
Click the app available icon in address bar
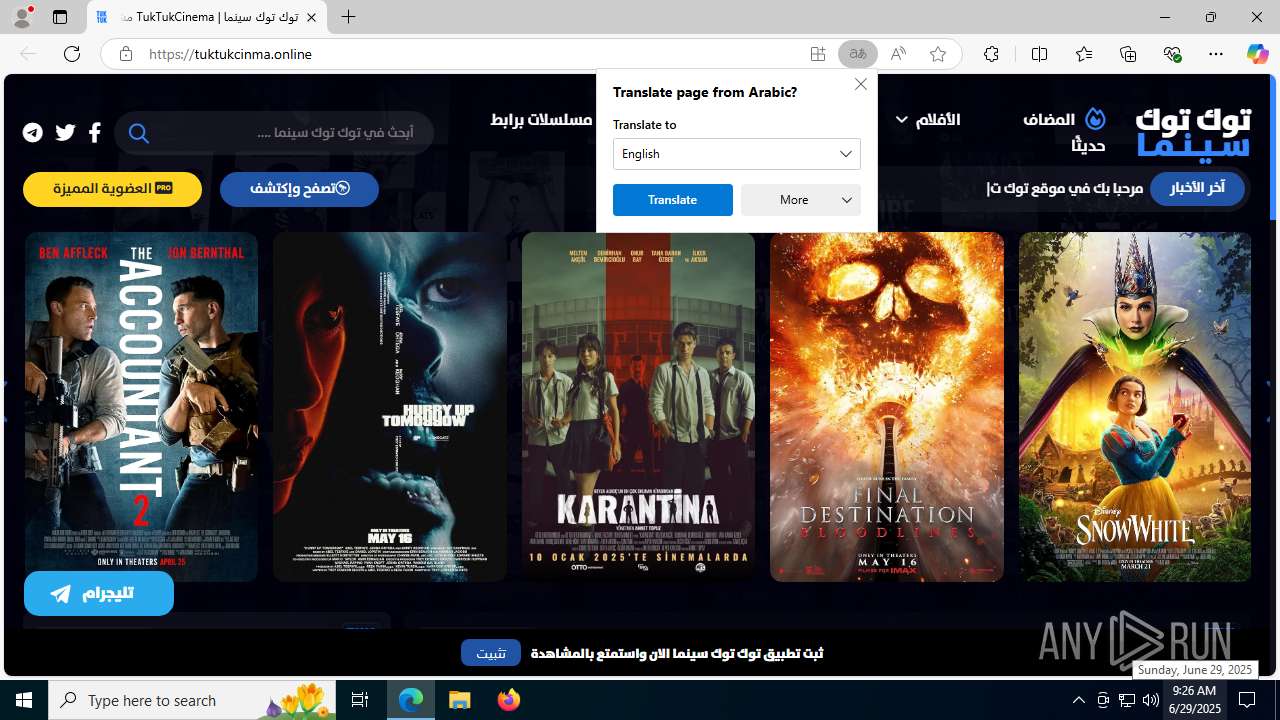pos(818,54)
